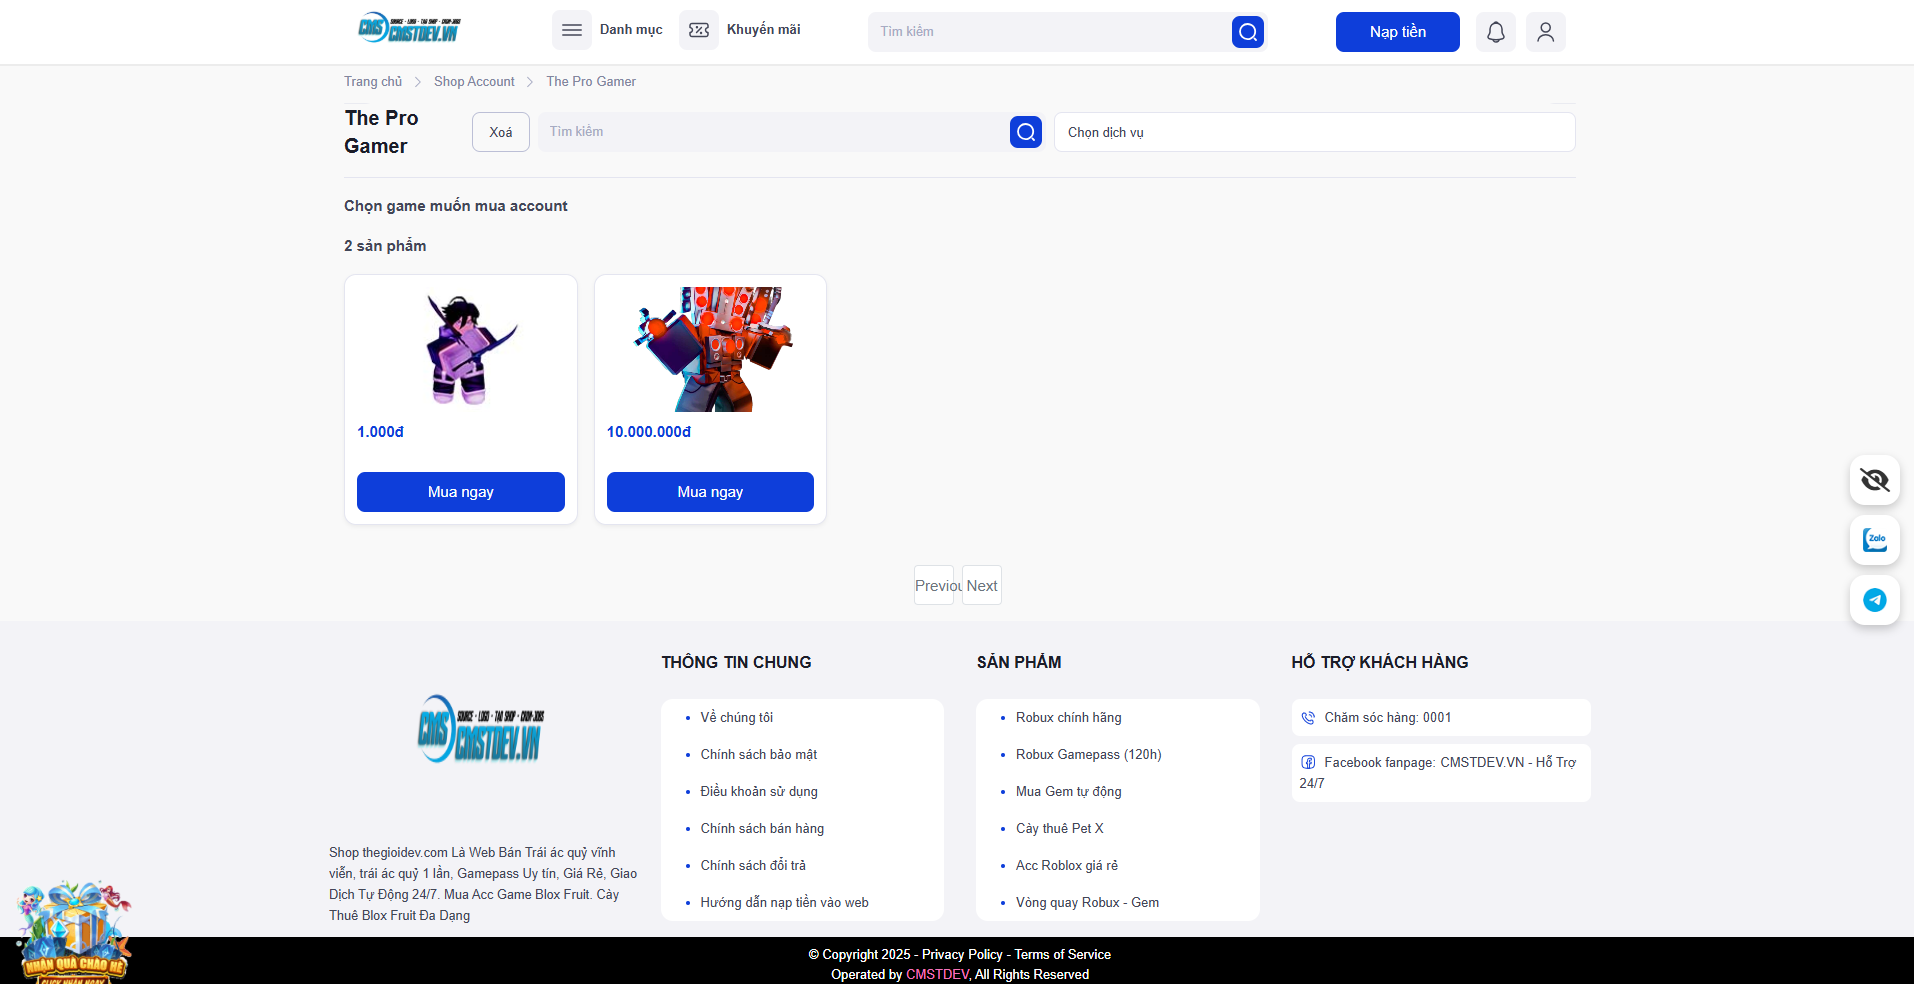Select the 10.000.000đ product thumbnail
1914x984 pixels.
[710, 349]
